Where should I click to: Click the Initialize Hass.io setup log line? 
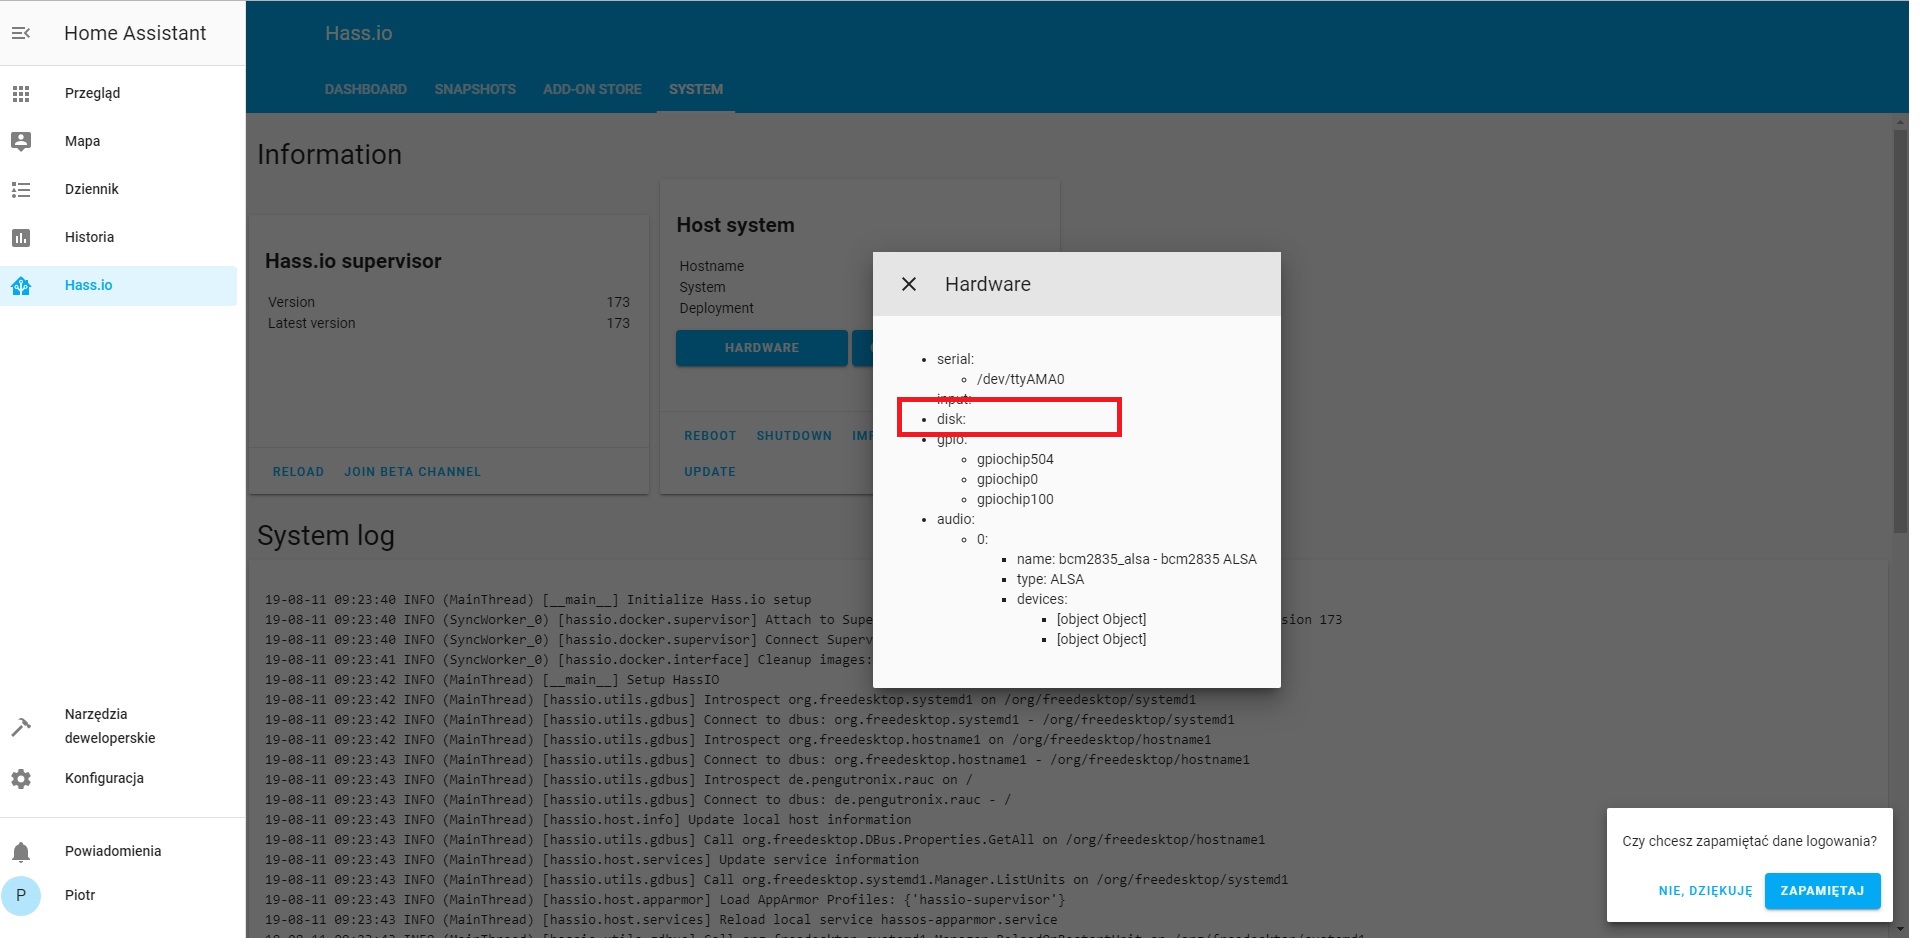tap(538, 600)
